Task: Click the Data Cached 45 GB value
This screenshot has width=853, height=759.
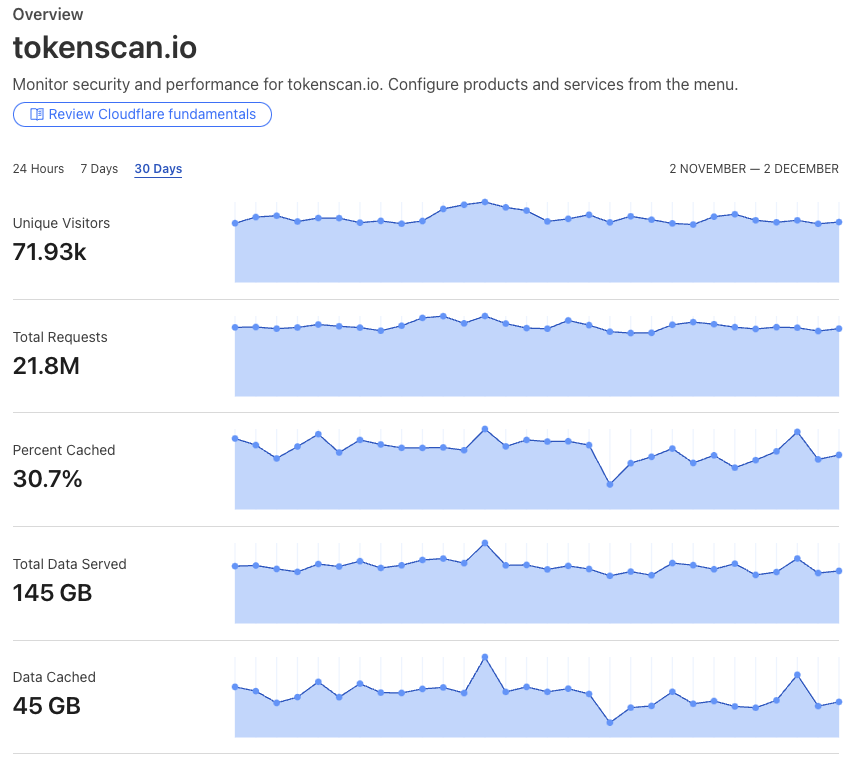Action: 47,706
